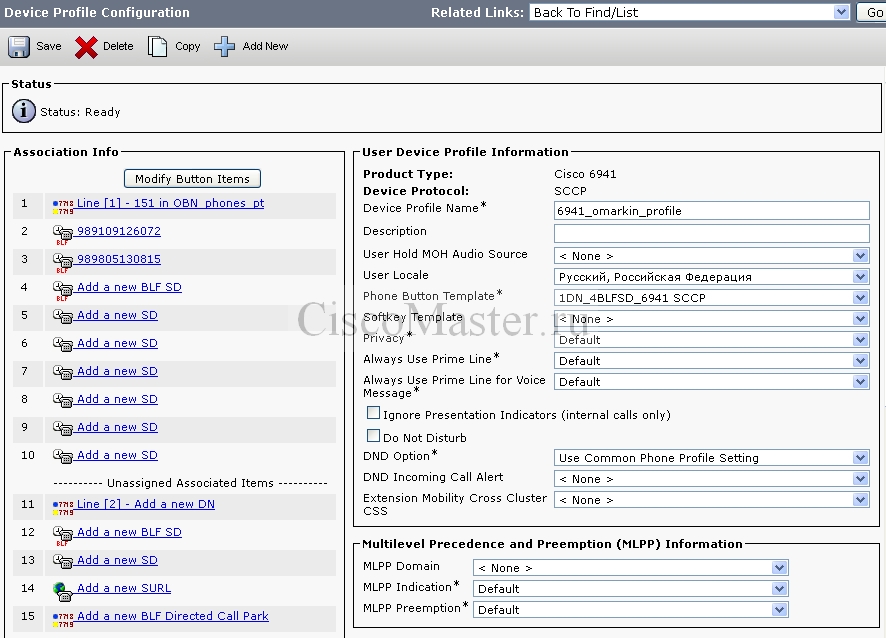Click the Delete text in the toolbar

tap(118, 46)
